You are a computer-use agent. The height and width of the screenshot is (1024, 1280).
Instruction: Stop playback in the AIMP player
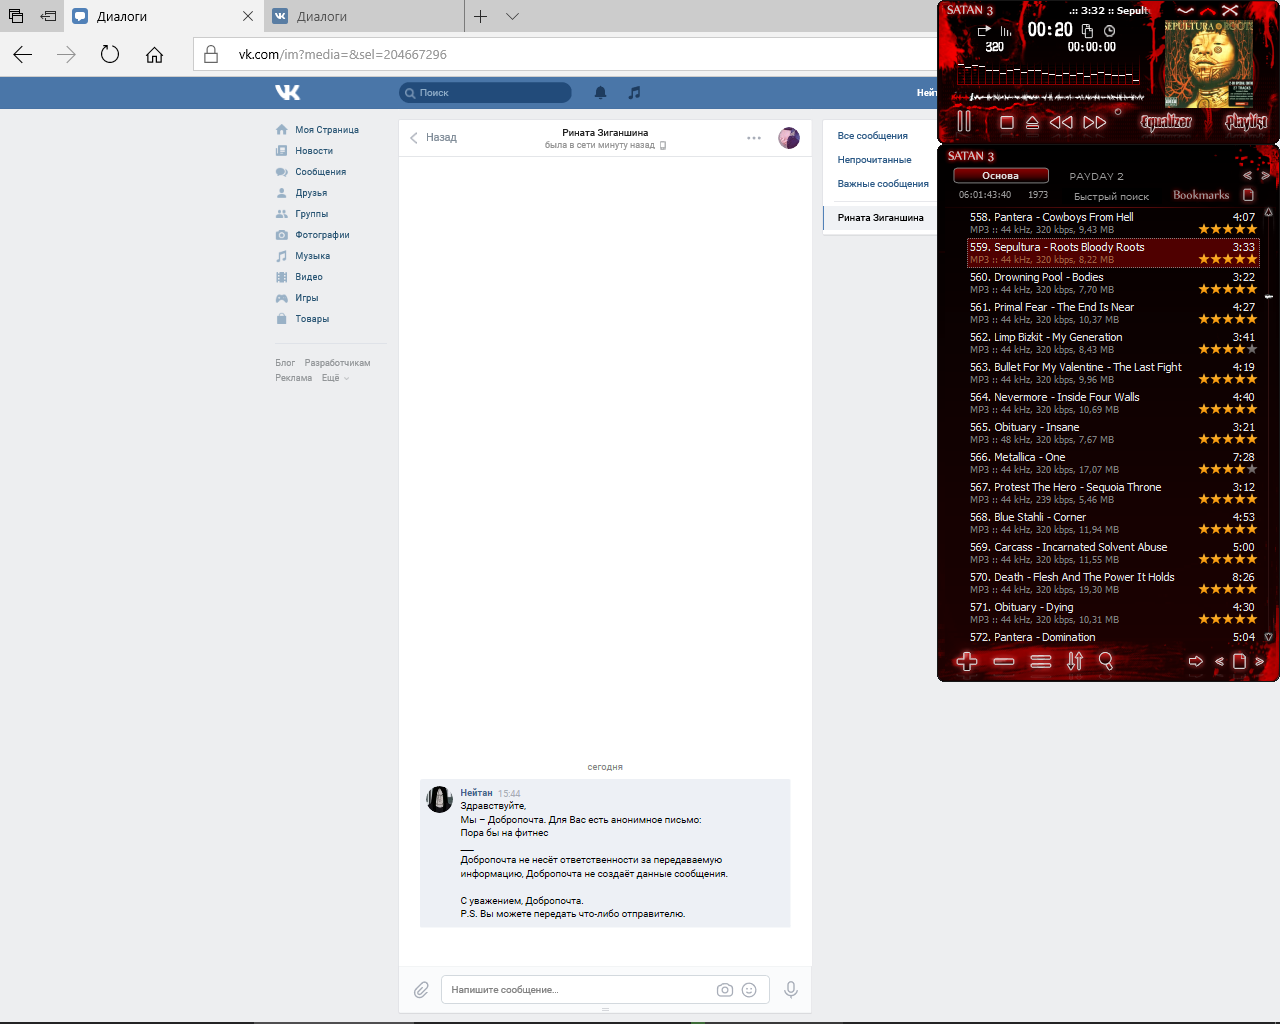[1007, 122]
